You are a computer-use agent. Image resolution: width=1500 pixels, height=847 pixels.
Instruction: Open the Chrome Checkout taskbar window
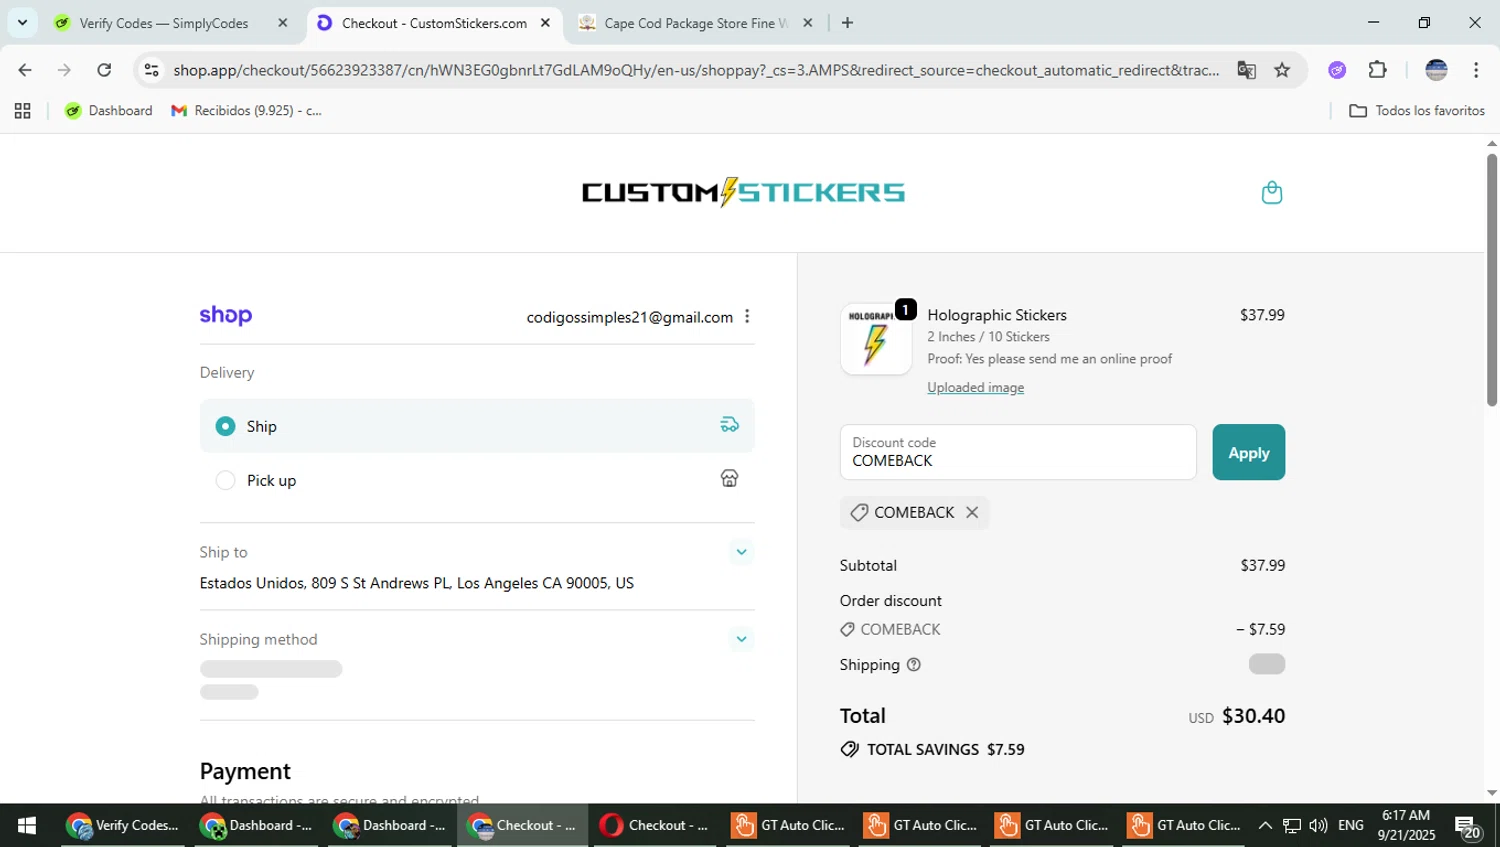click(x=523, y=825)
